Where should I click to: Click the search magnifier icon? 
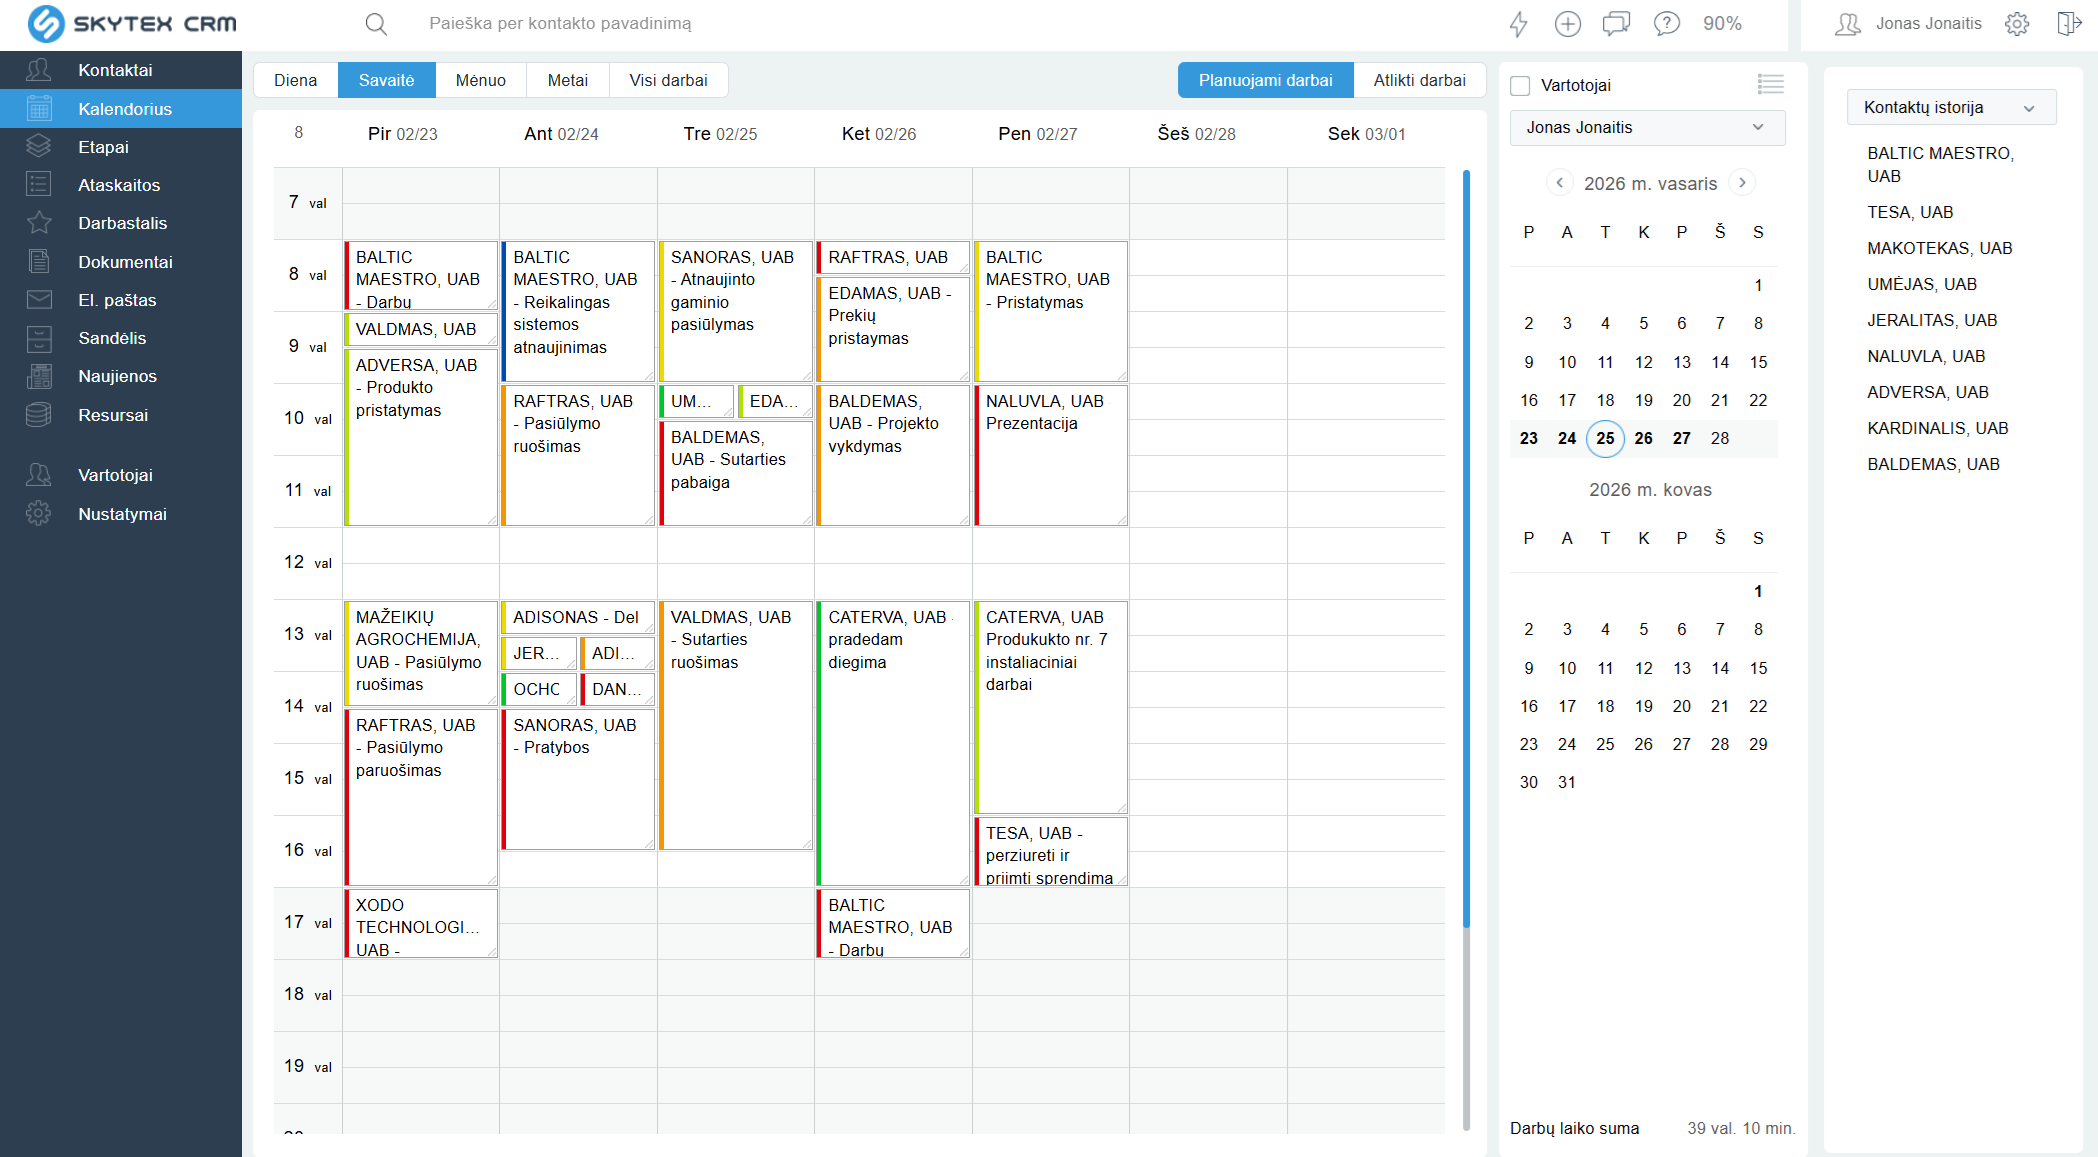click(376, 24)
